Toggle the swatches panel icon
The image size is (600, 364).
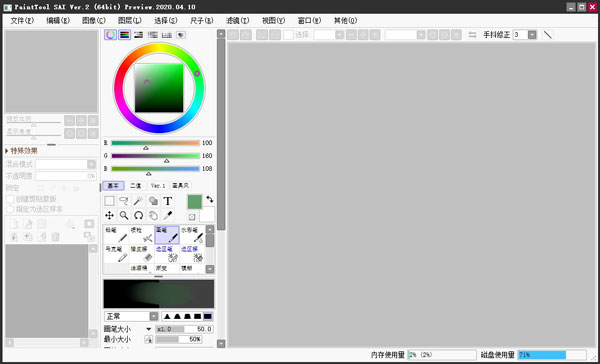[x=167, y=35]
